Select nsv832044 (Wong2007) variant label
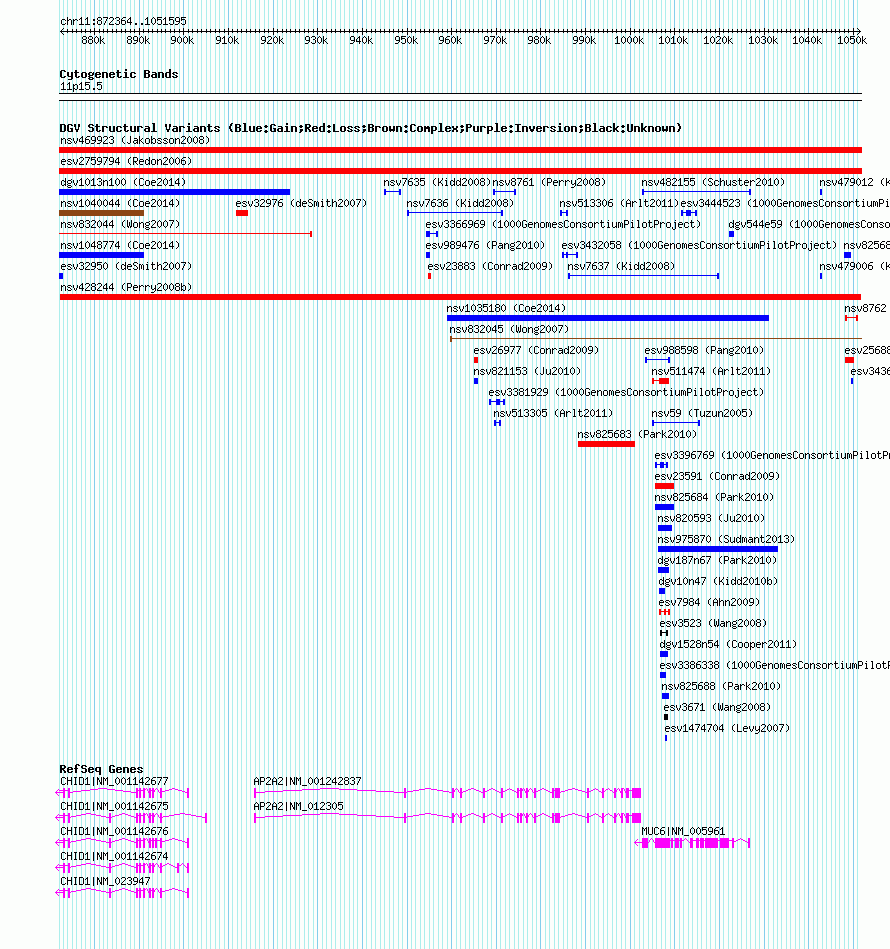This screenshot has height=949, width=890. tap(120, 224)
